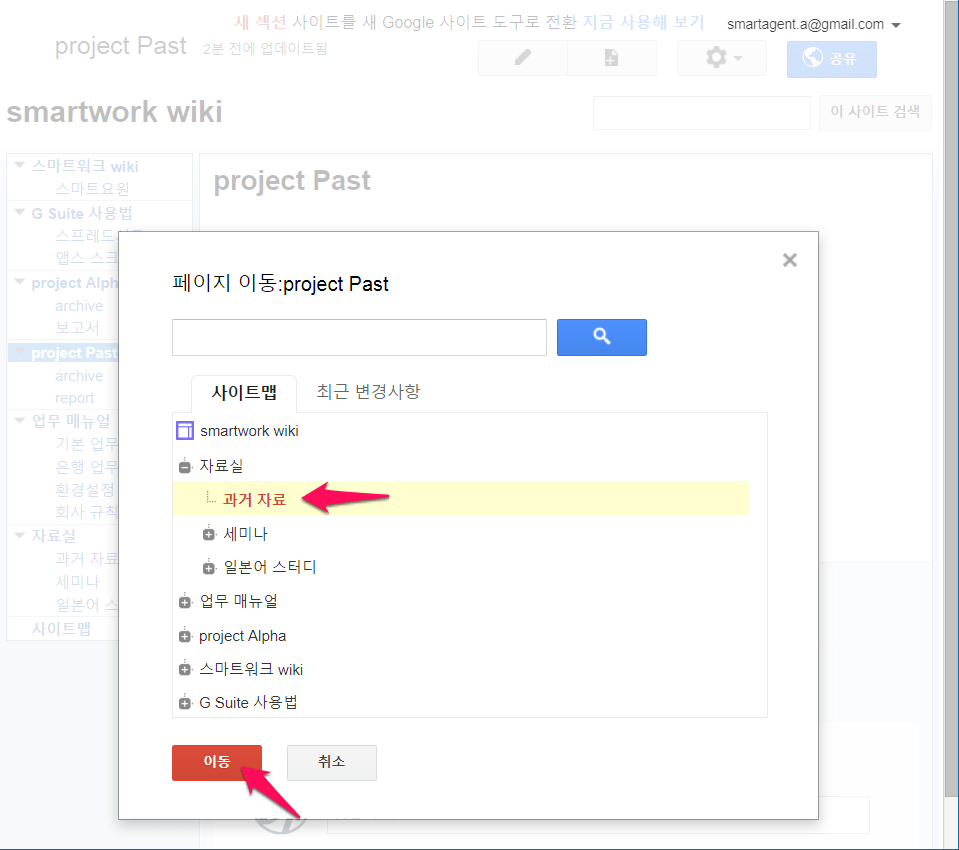Expand the project Alpha tree node
Viewport: 959px width, 850px height.
click(184, 636)
